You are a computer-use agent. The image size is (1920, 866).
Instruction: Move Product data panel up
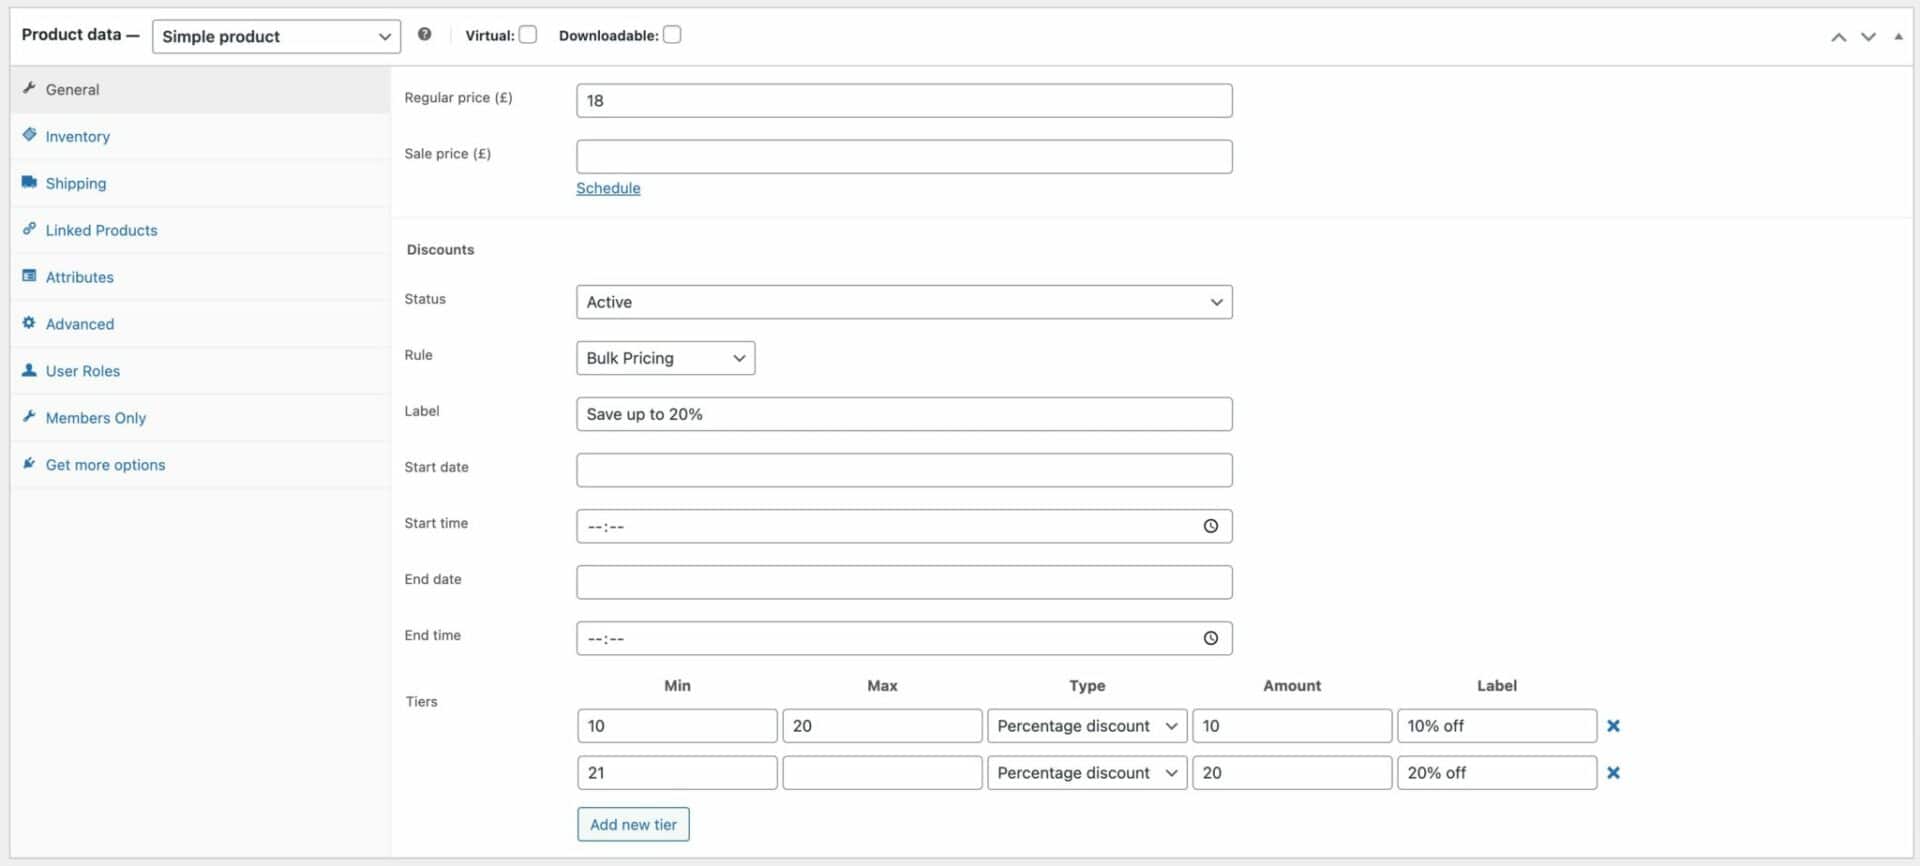point(1838,37)
